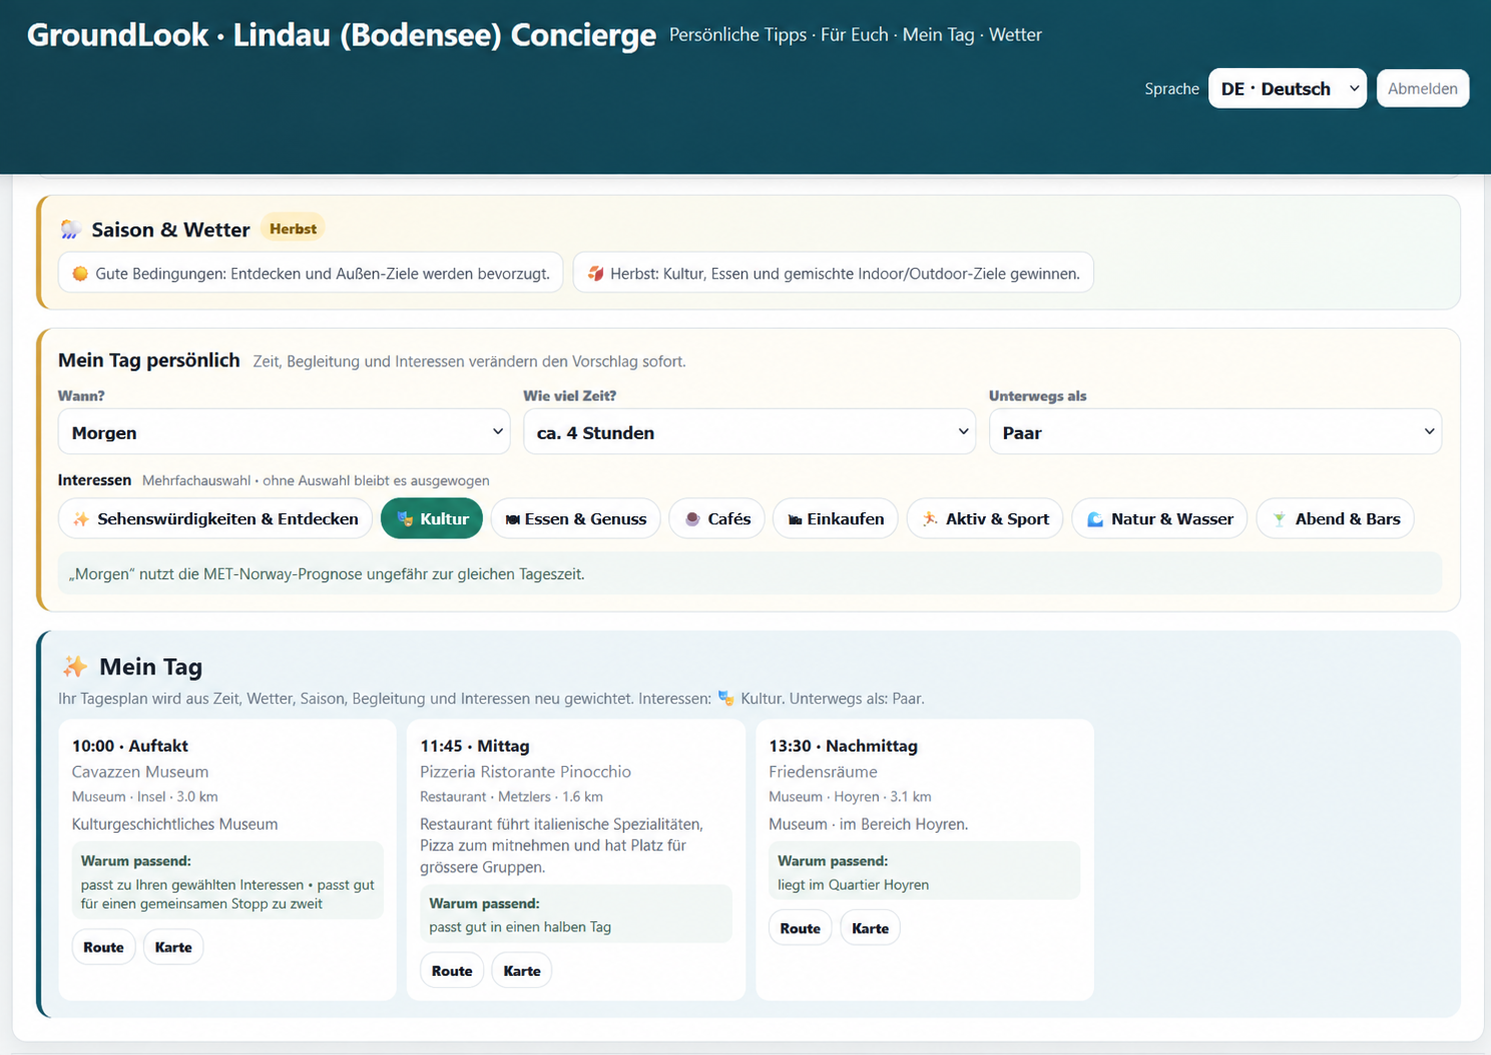The height and width of the screenshot is (1055, 1491).
Task: Toggle the Sehenswürdigkeiten & Entdecken interest chip
Action: [x=215, y=518]
